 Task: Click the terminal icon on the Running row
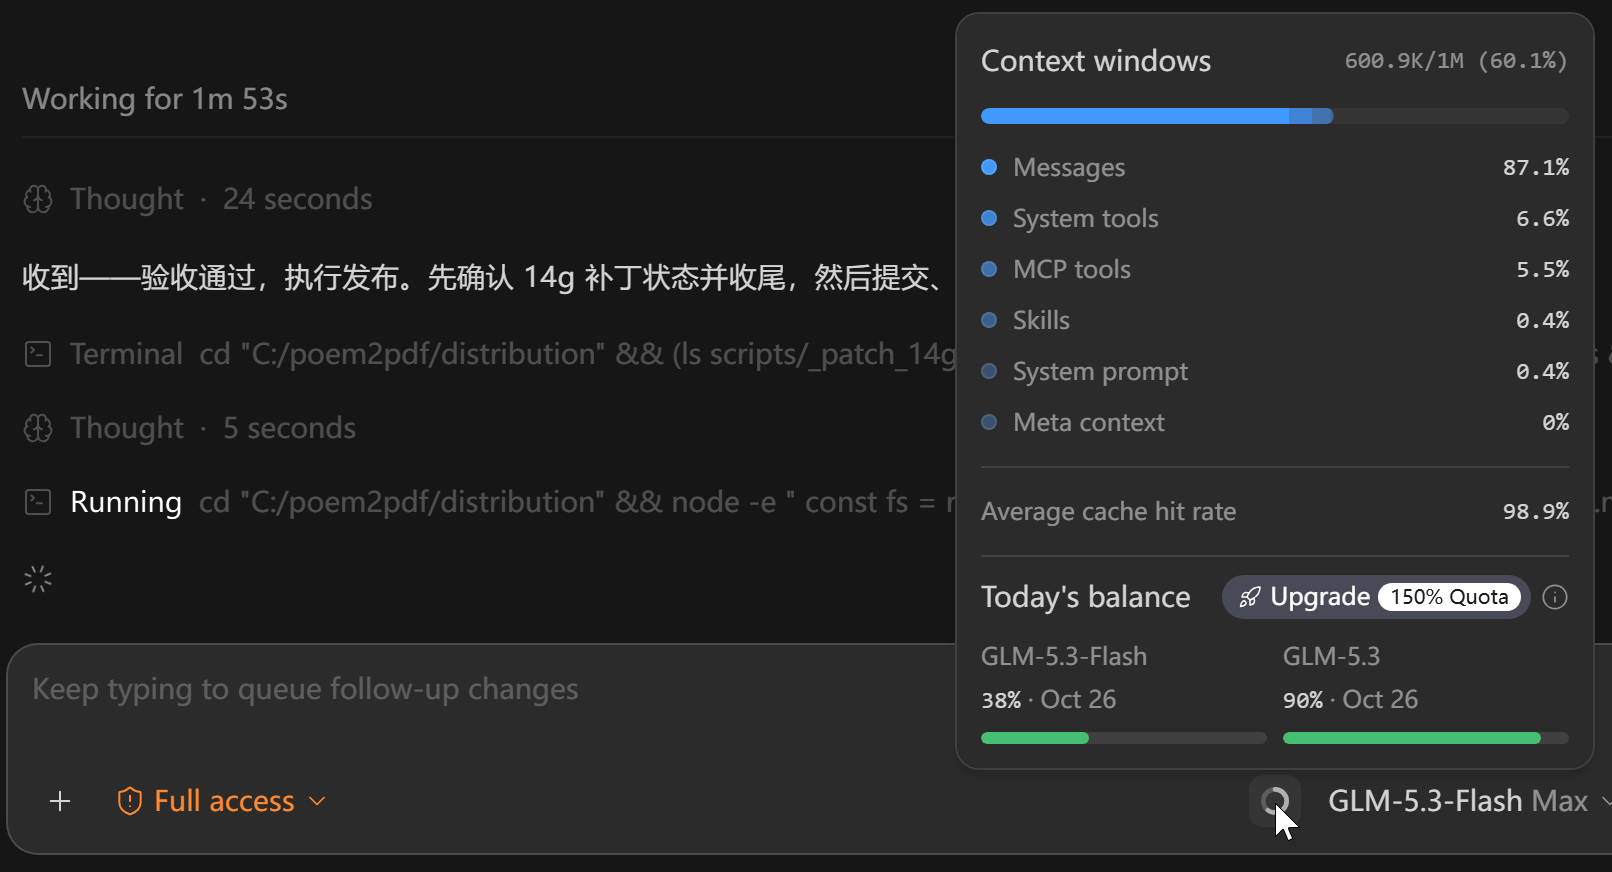point(38,502)
